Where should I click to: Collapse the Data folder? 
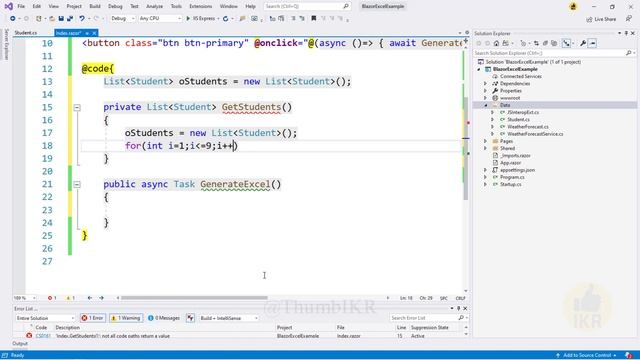pyautogui.click(x=485, y=105)
